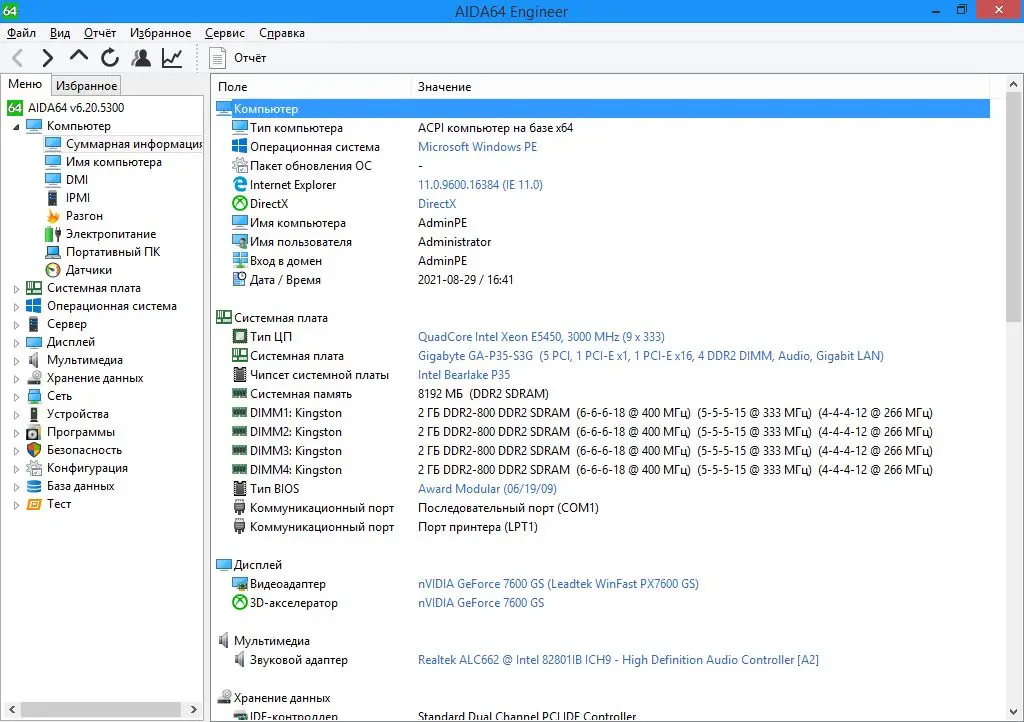Screen dimensions: 1024x722
Task: Expand the Системная плата tree node
Action: click(16, 289)
